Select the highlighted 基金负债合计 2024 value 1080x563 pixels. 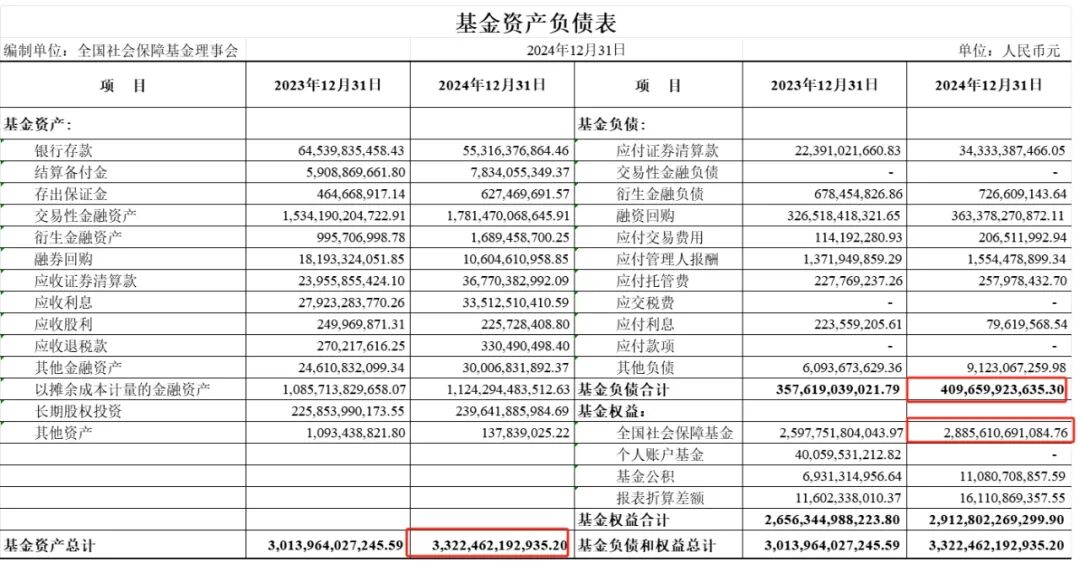point(986,390)
